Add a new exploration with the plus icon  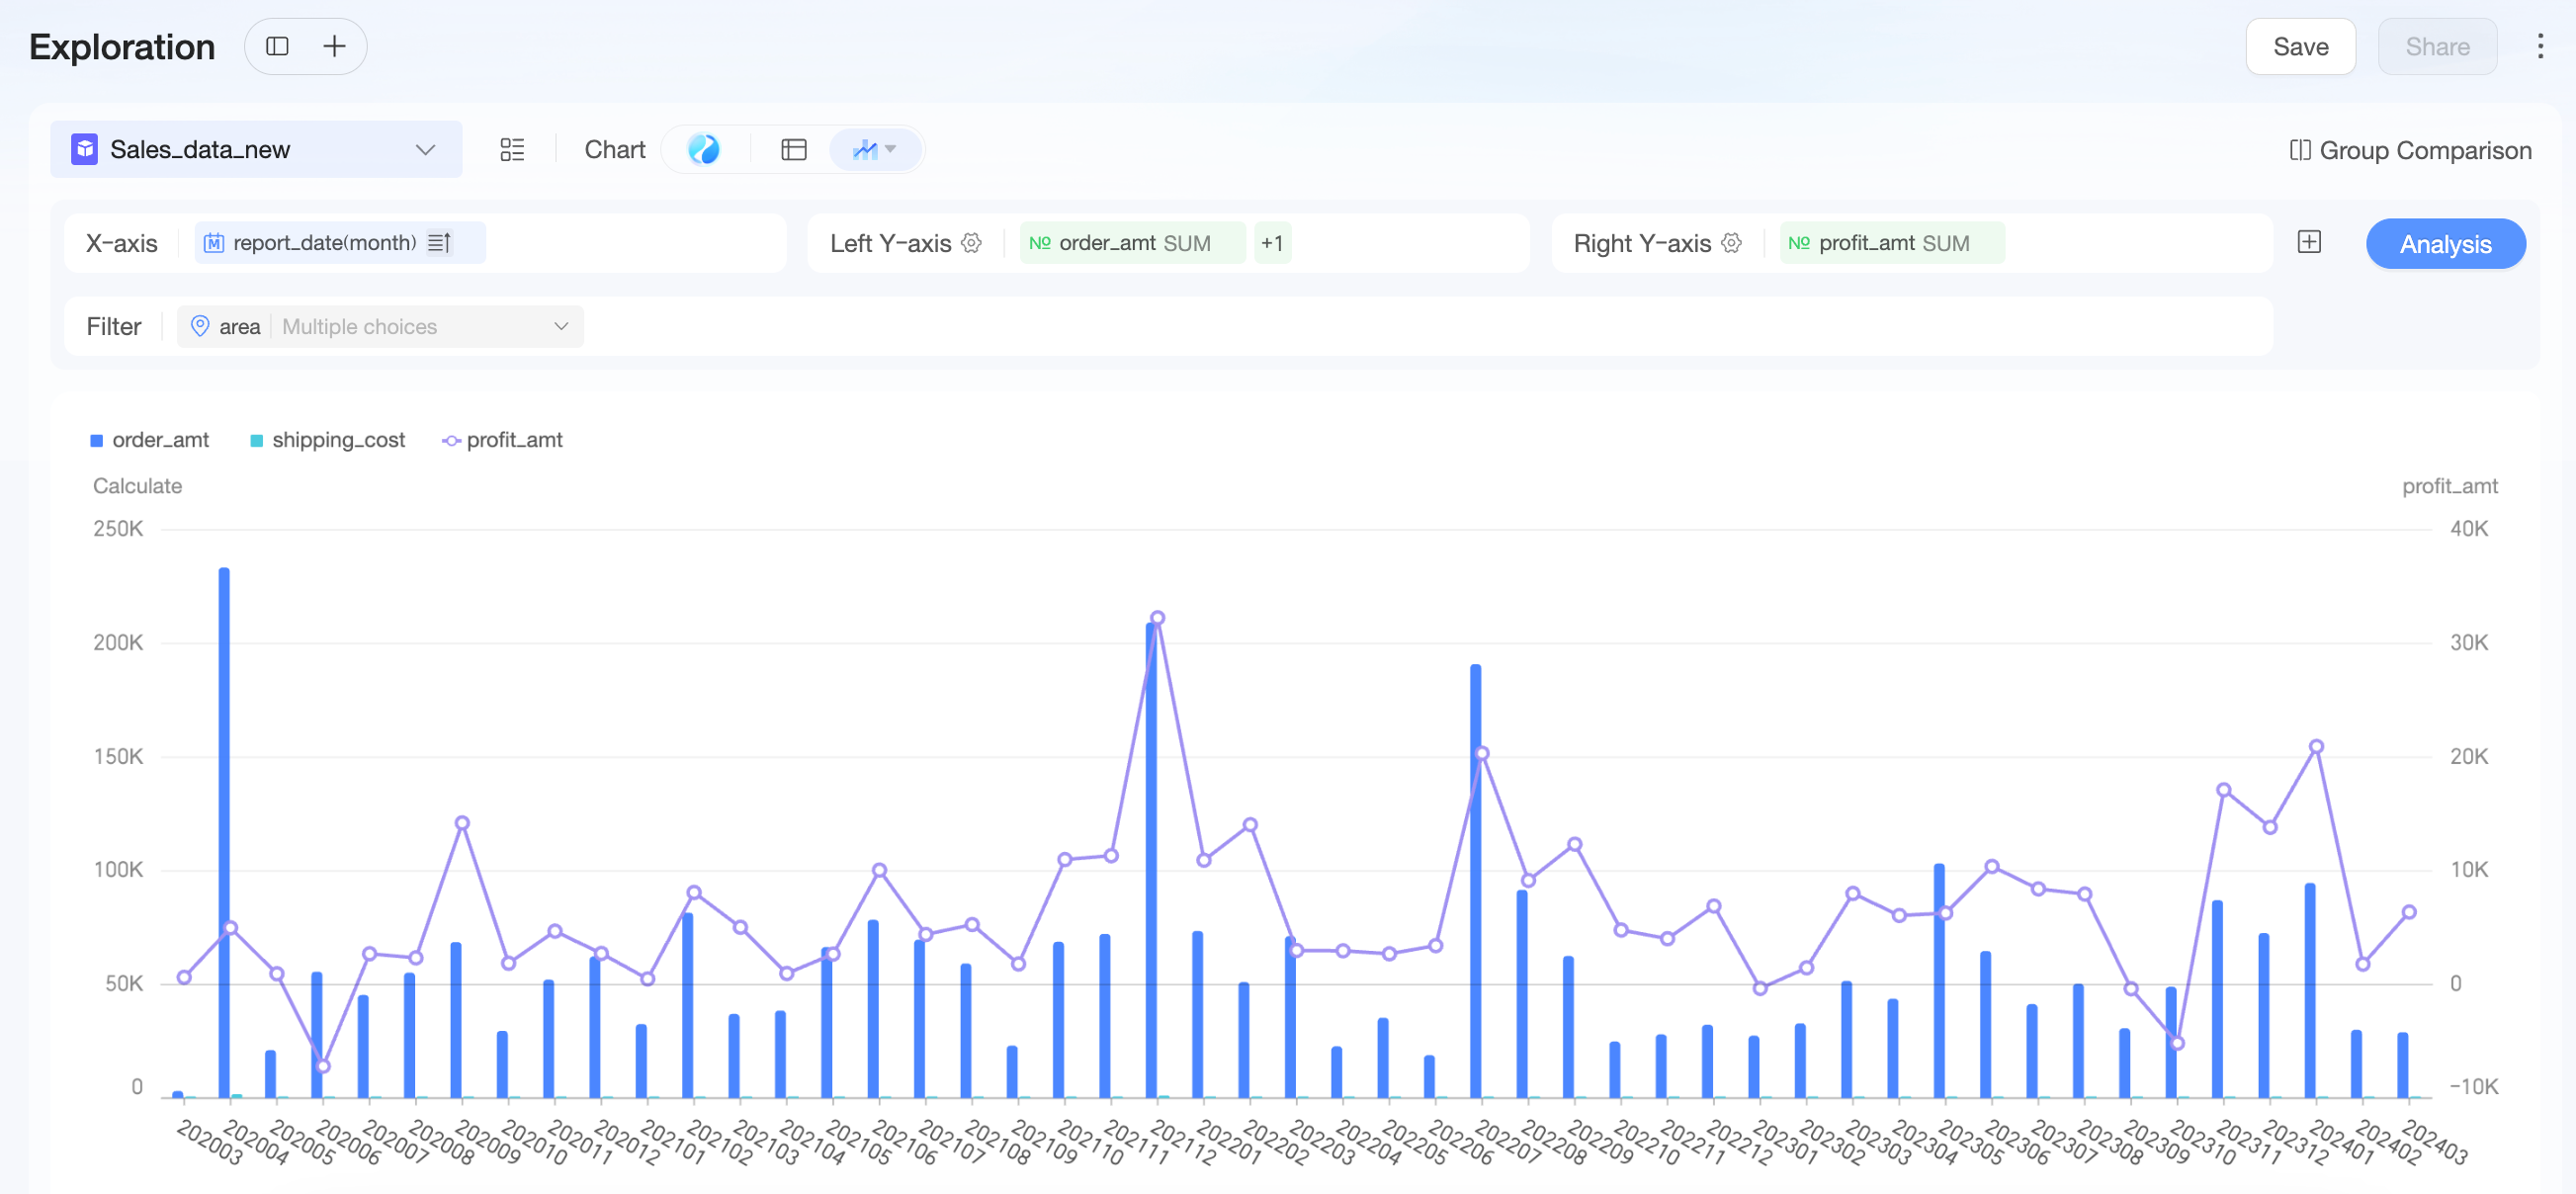334,46
